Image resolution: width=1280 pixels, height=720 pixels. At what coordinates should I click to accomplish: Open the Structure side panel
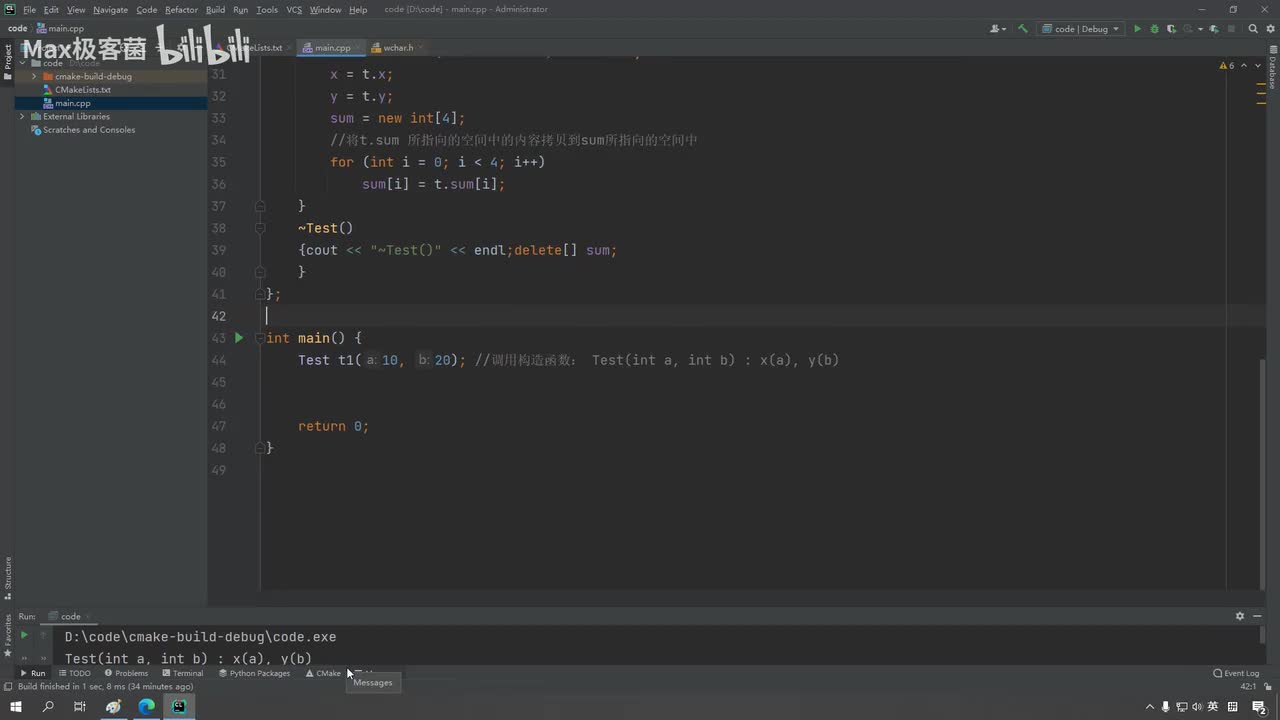pos(7,578)
